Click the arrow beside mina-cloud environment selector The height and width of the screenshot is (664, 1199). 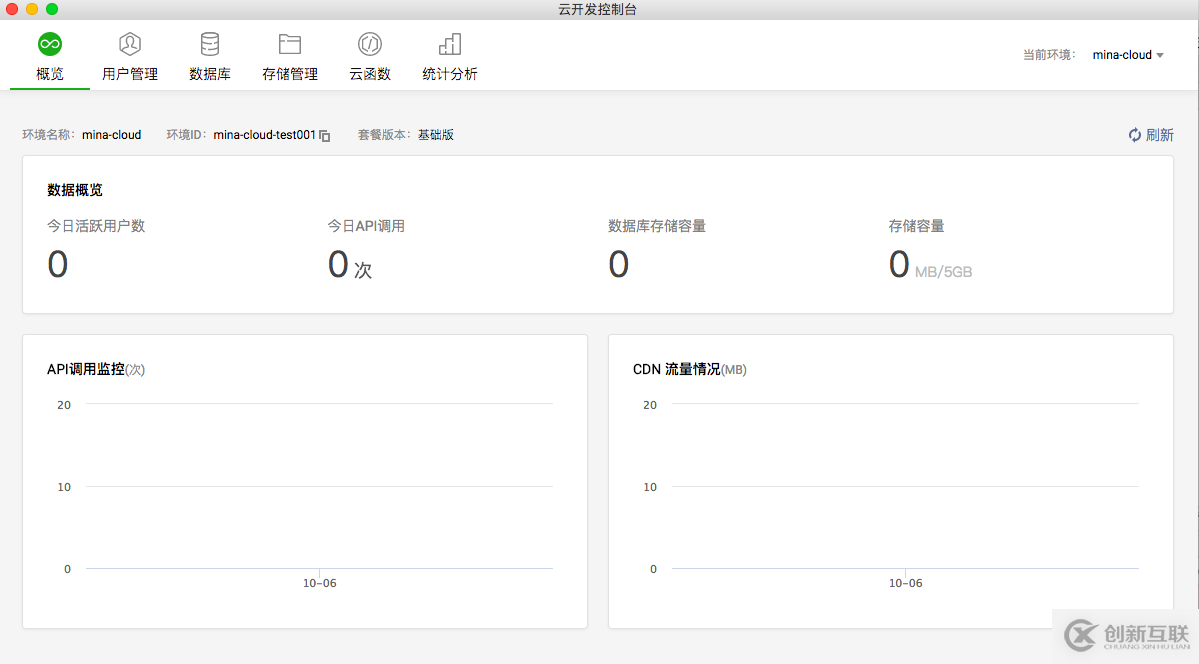tap(1160, 56)
